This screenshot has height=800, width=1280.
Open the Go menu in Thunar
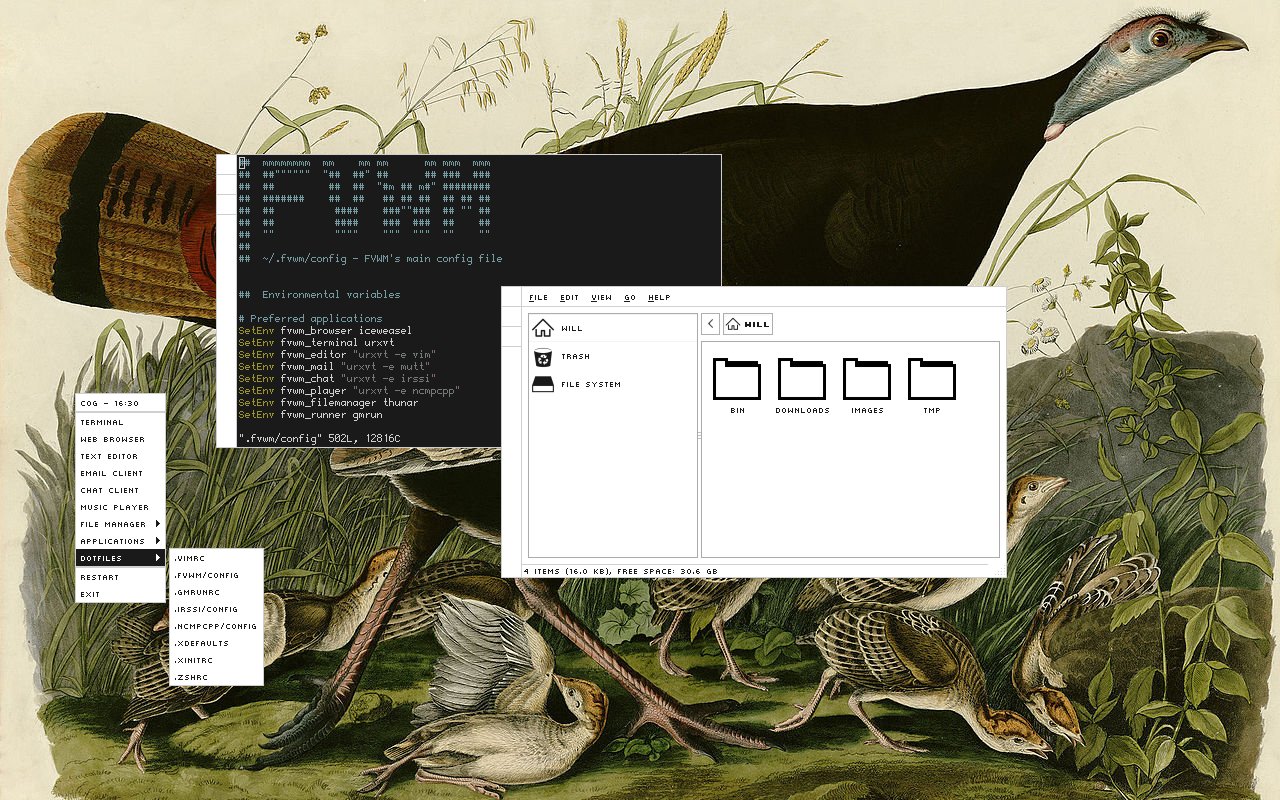click(630, 297)
